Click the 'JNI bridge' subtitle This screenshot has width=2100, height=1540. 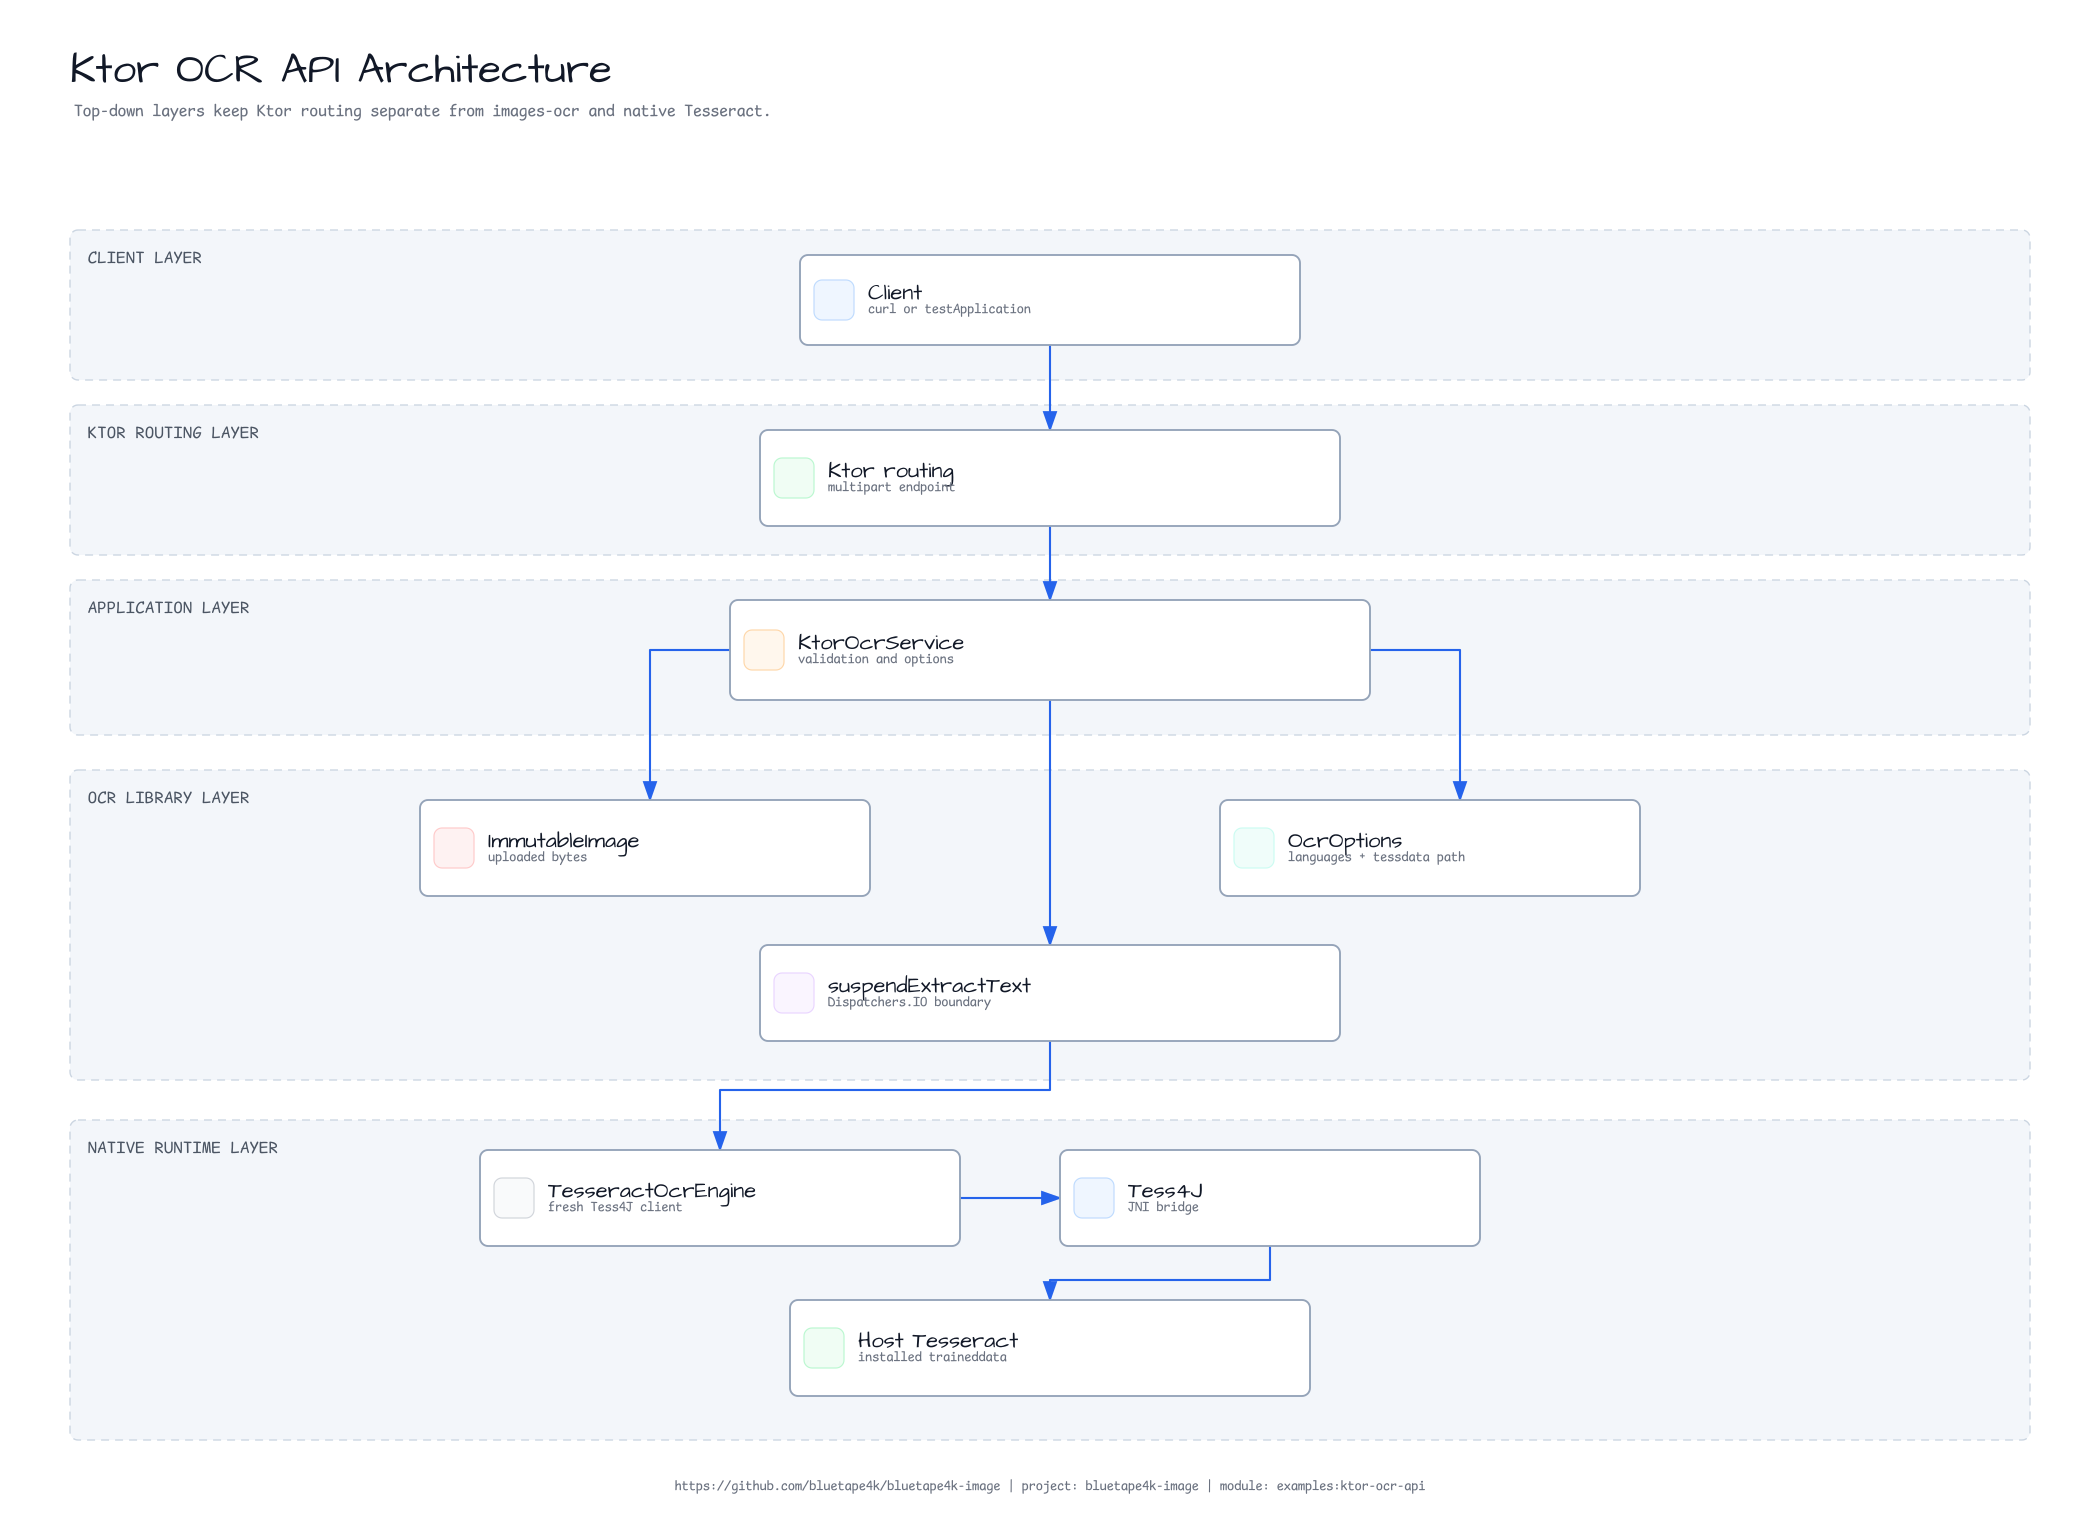pos(1162,1207)
